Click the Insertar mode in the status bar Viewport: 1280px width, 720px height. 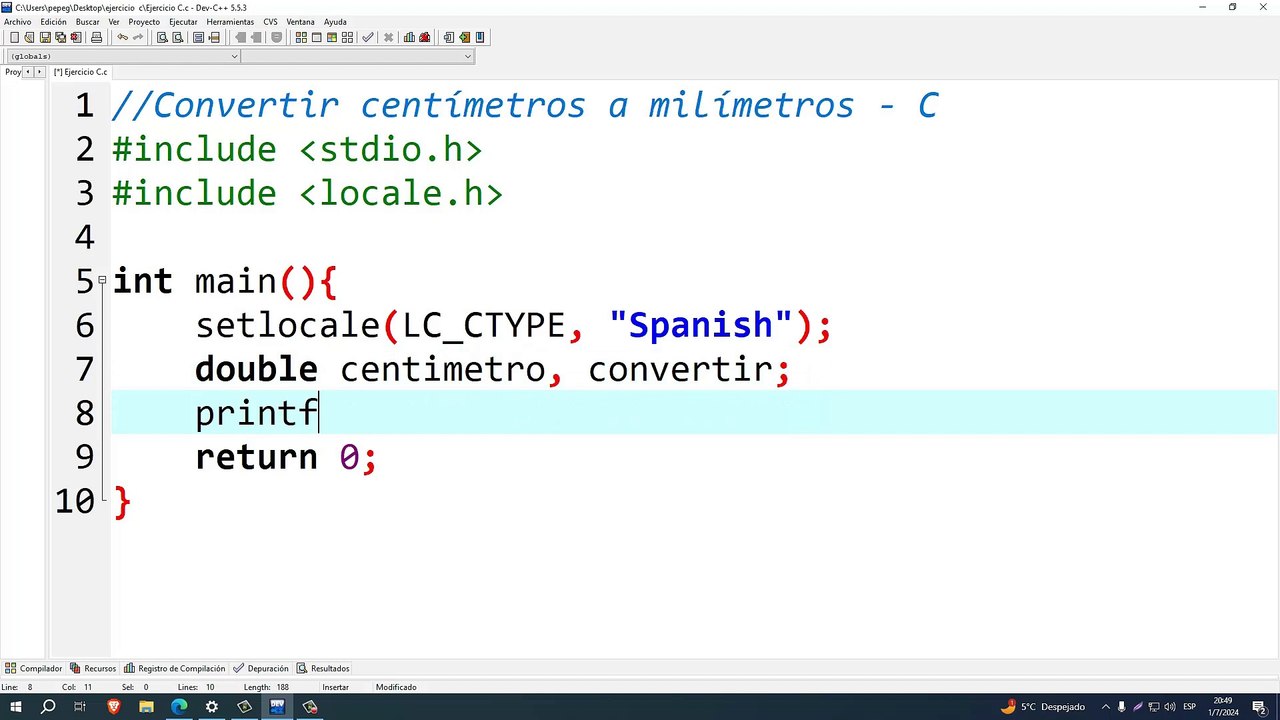coord(336,687)
